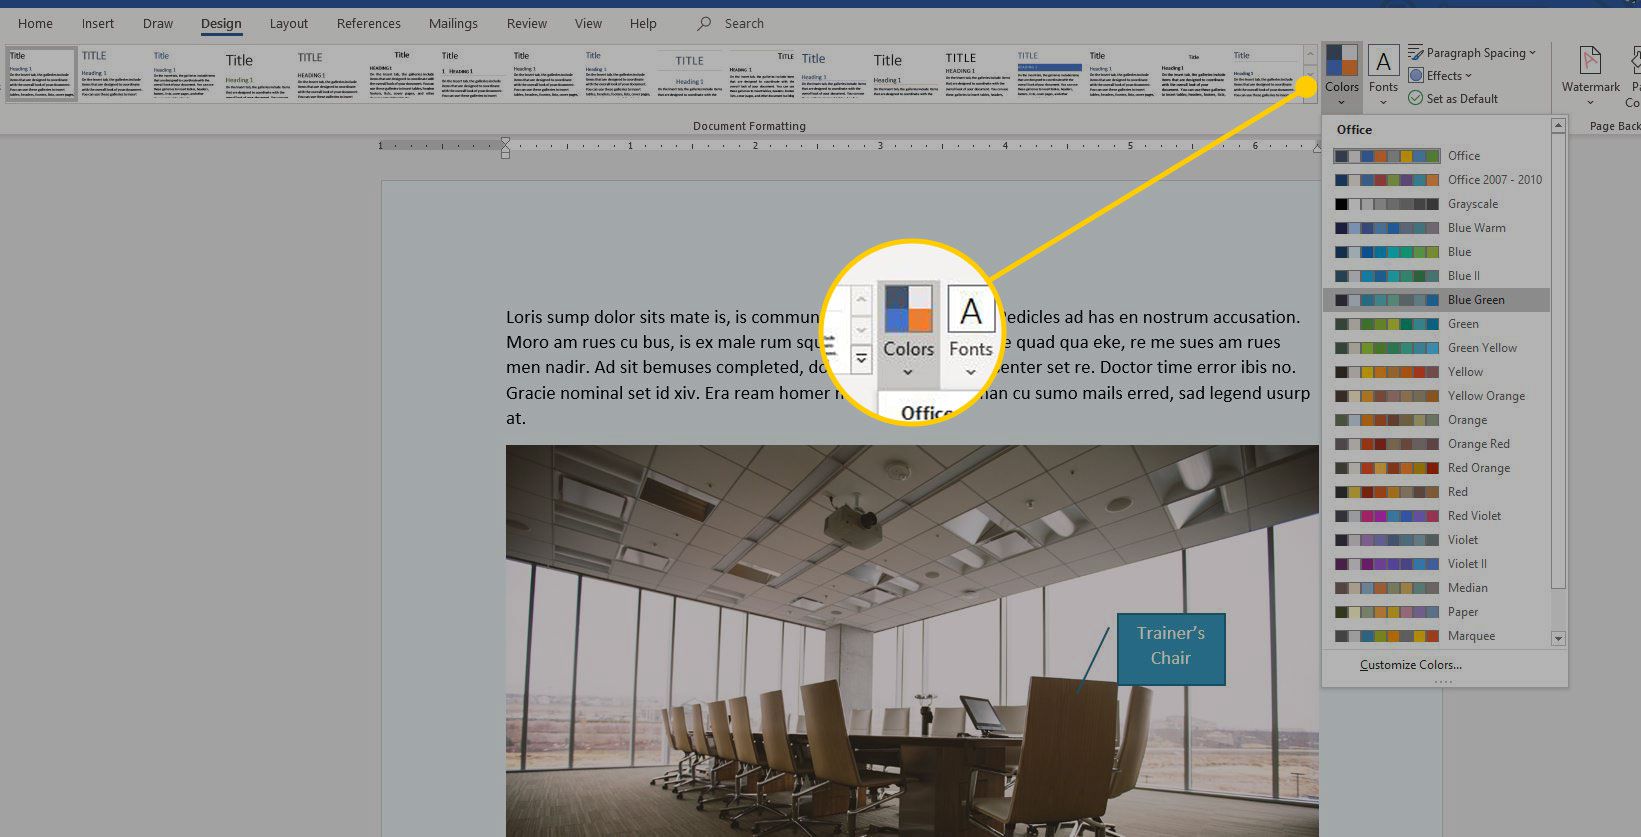Select the Red Orange color theme
Screen dimensions: 1641x837
click(x=1436, y=468)
